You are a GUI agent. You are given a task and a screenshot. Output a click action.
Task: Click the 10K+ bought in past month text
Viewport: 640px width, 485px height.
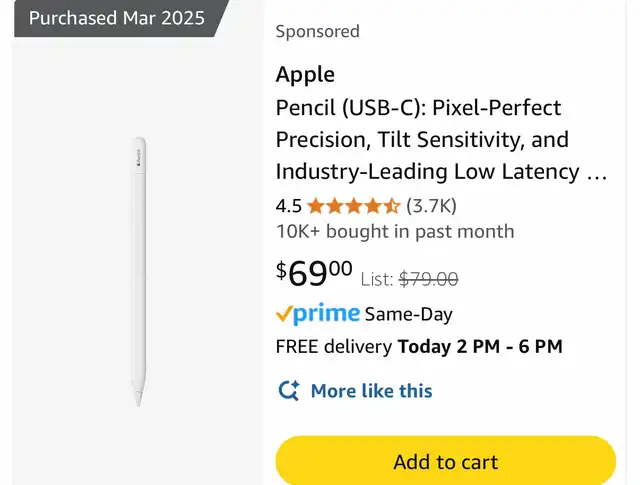pyautogui.click(x=394, y=231)
